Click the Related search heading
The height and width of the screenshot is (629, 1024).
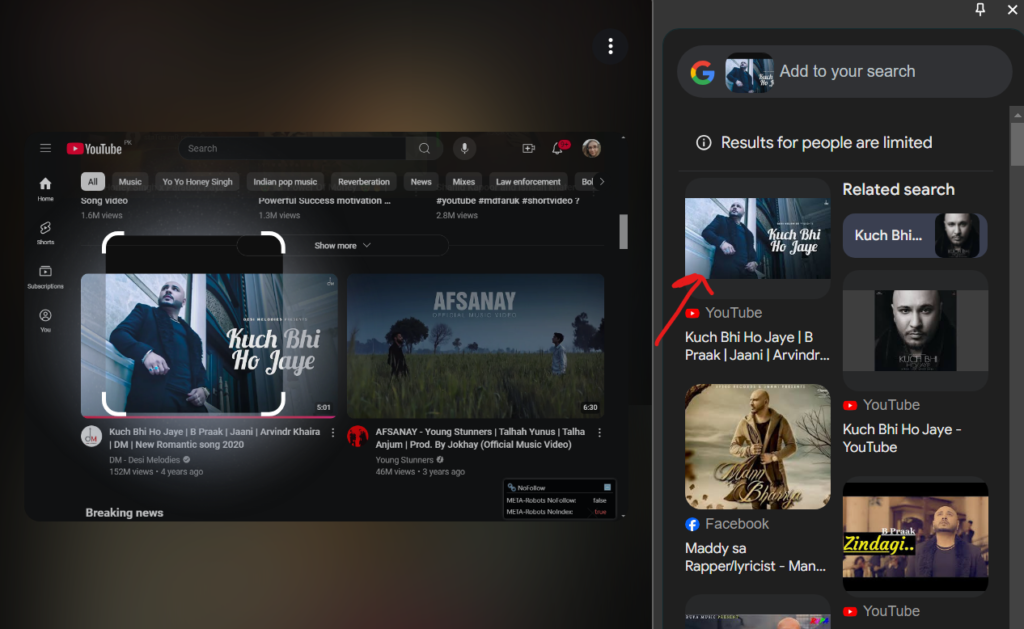898,189
